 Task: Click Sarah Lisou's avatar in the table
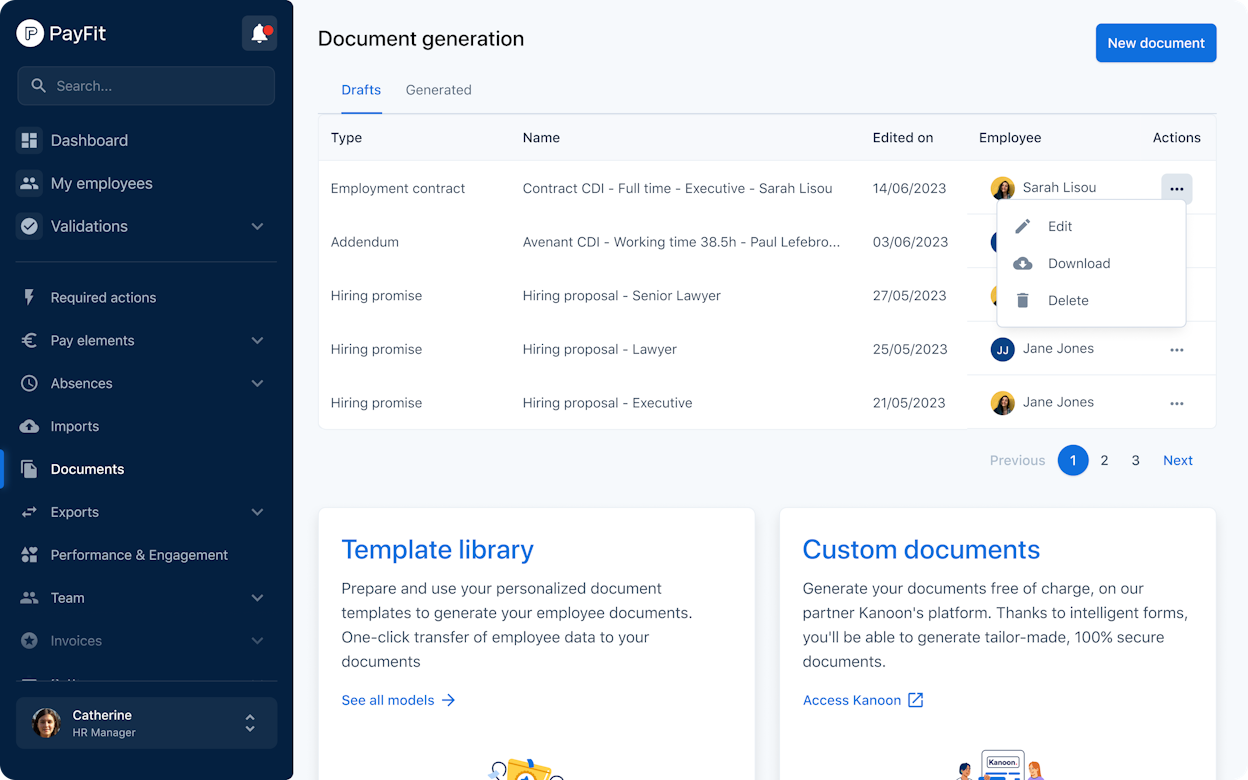pos(1002,188)
